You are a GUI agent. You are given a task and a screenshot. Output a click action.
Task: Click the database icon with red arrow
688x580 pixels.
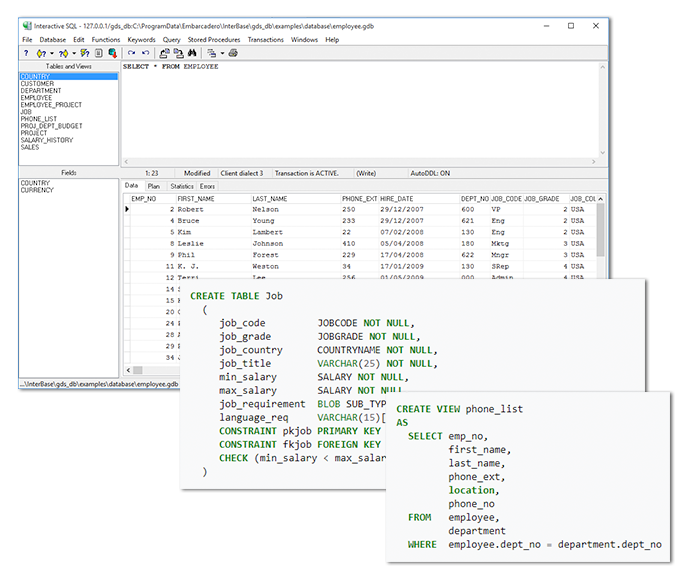113,53
